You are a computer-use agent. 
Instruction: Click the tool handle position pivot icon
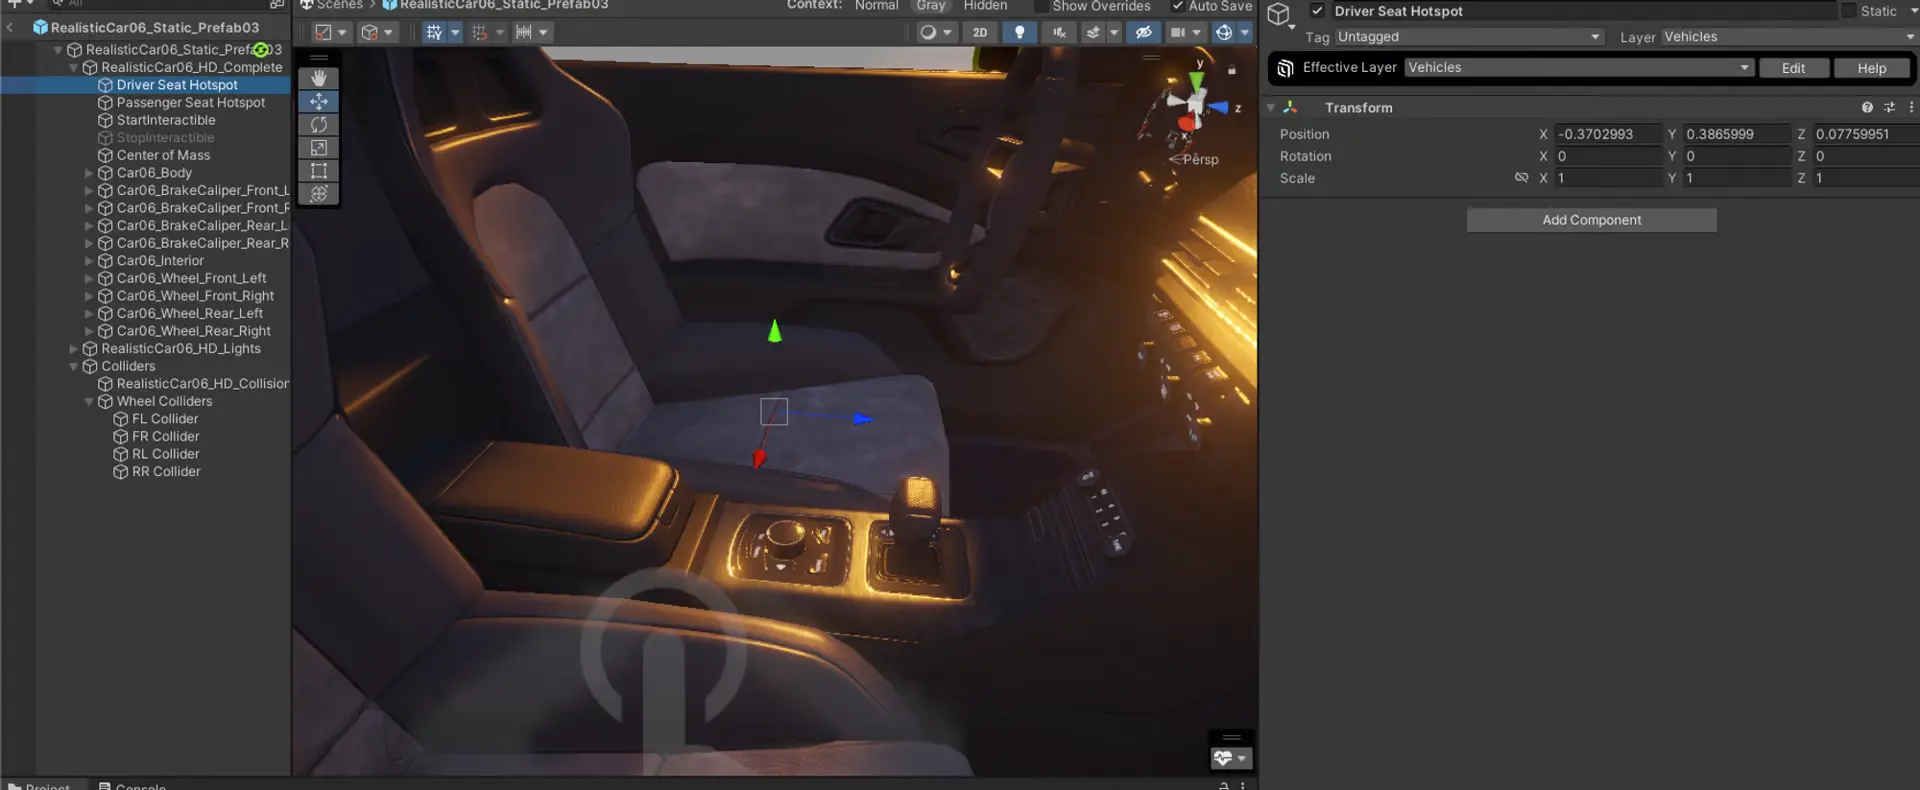323,32
